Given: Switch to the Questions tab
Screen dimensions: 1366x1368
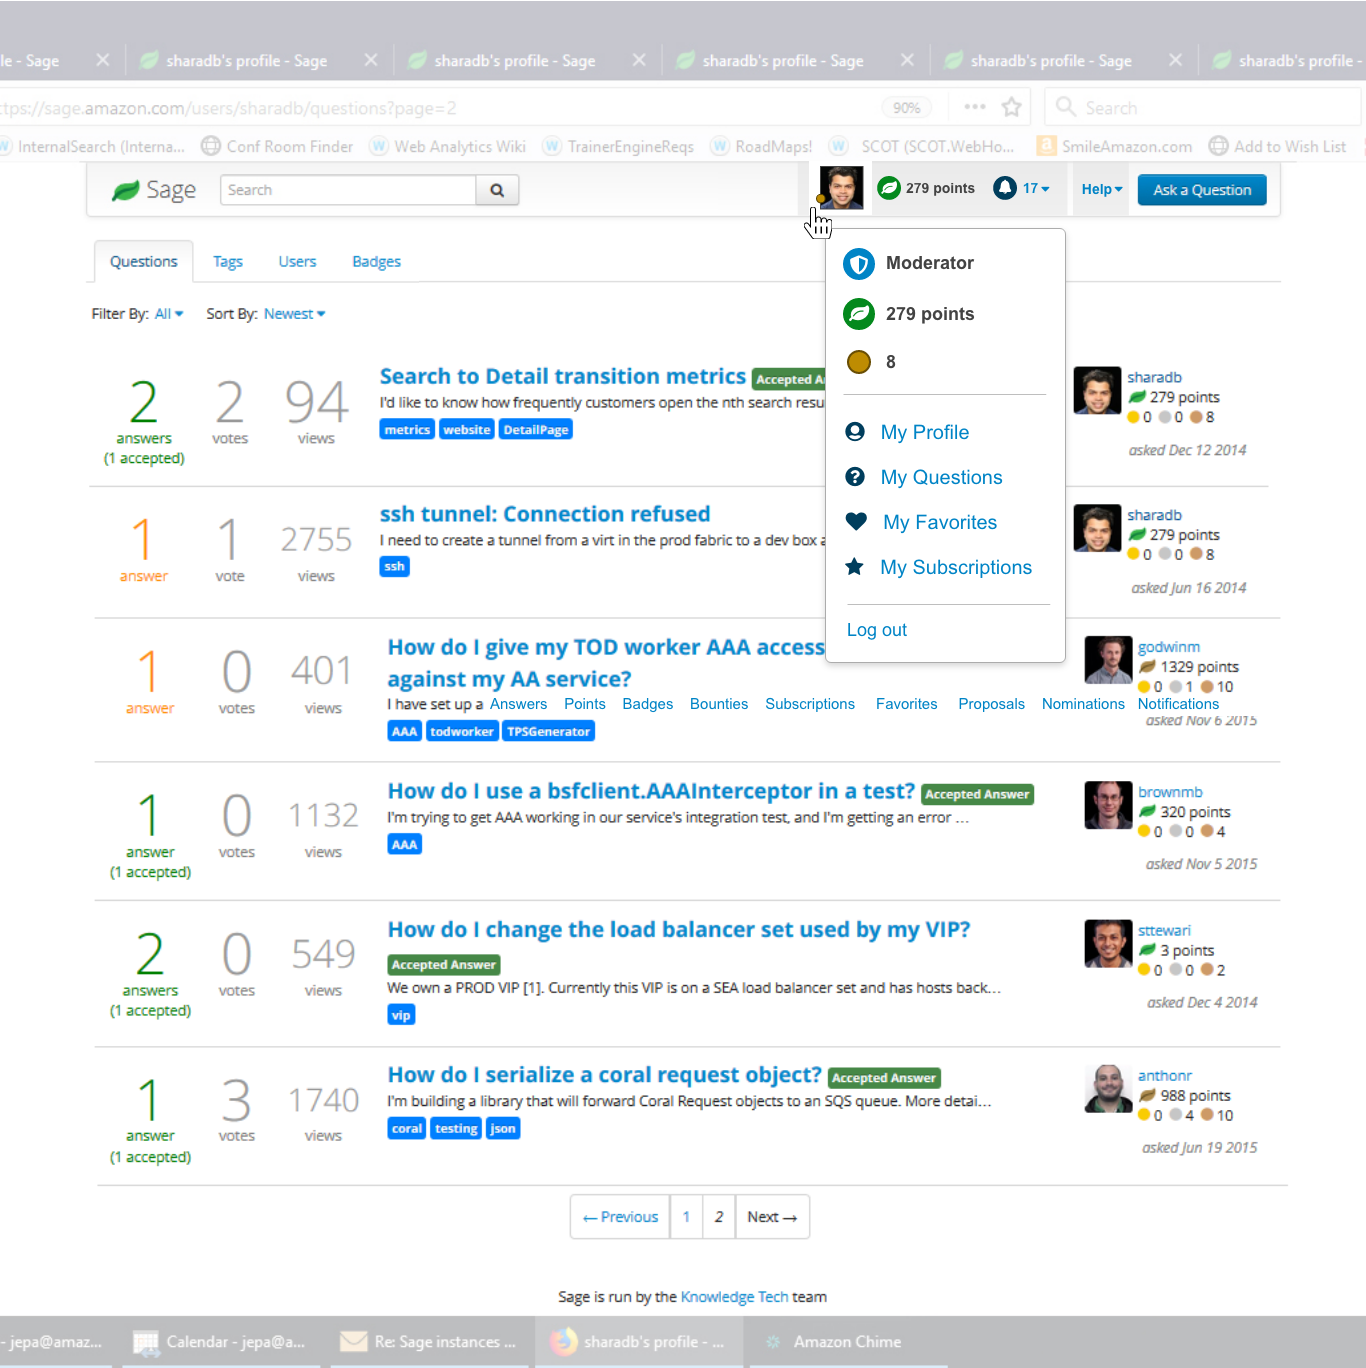Looking at the screenshot, I should 144,262.
